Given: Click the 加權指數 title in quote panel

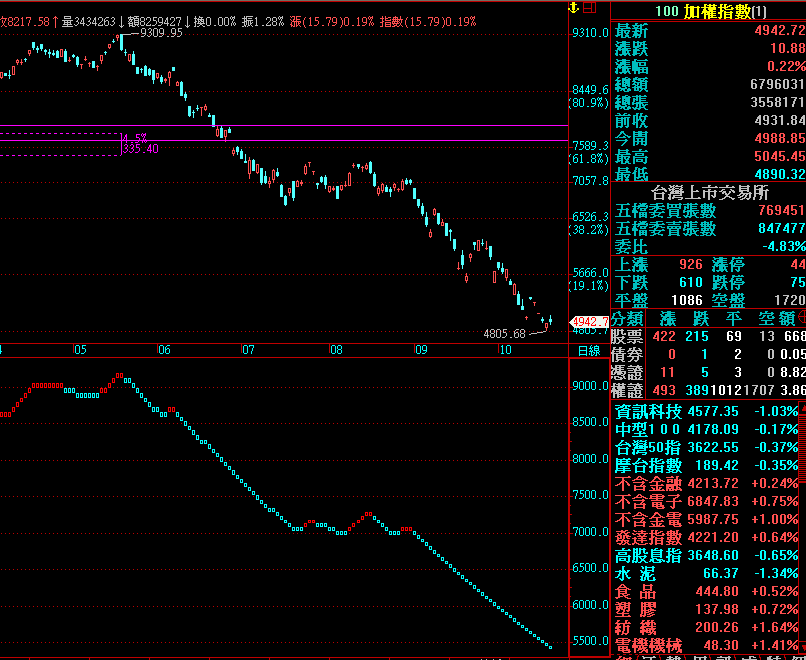Looking at the screenshot, I should click(x=718, y=11).
